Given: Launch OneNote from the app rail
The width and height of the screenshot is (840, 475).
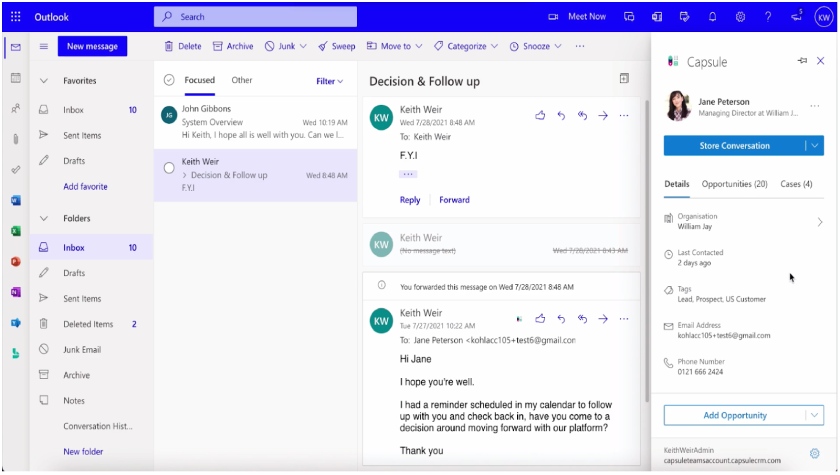Looking at the screenshot, I should (16, 292).
